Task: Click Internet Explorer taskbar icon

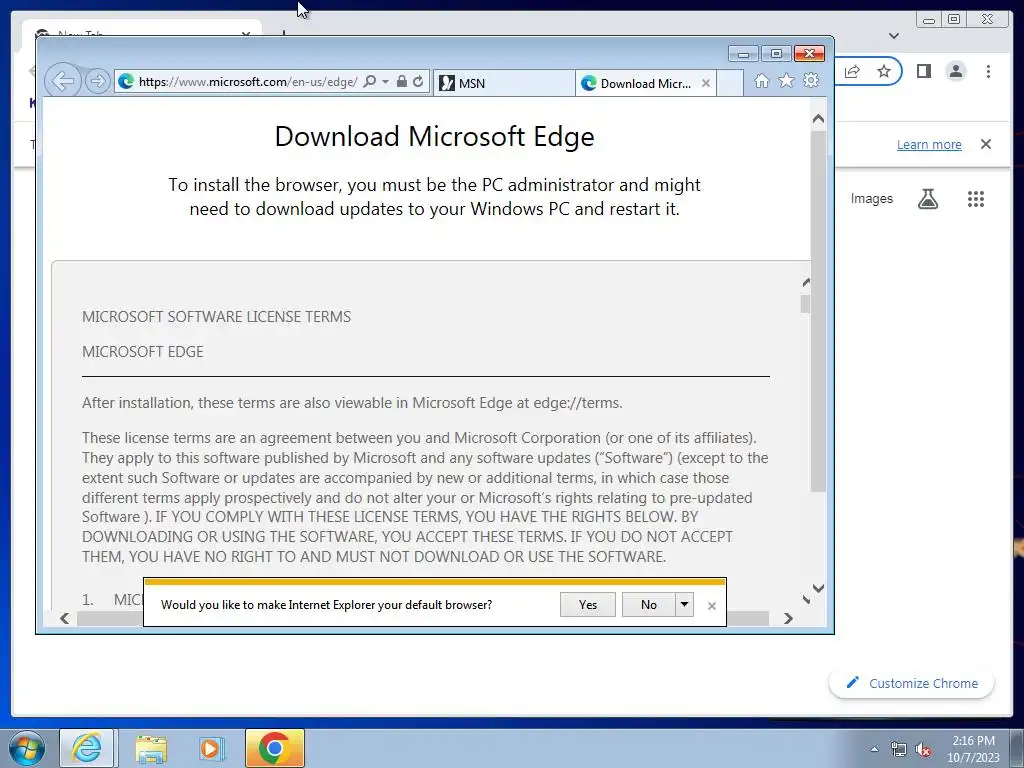Action: coord(87,748)
